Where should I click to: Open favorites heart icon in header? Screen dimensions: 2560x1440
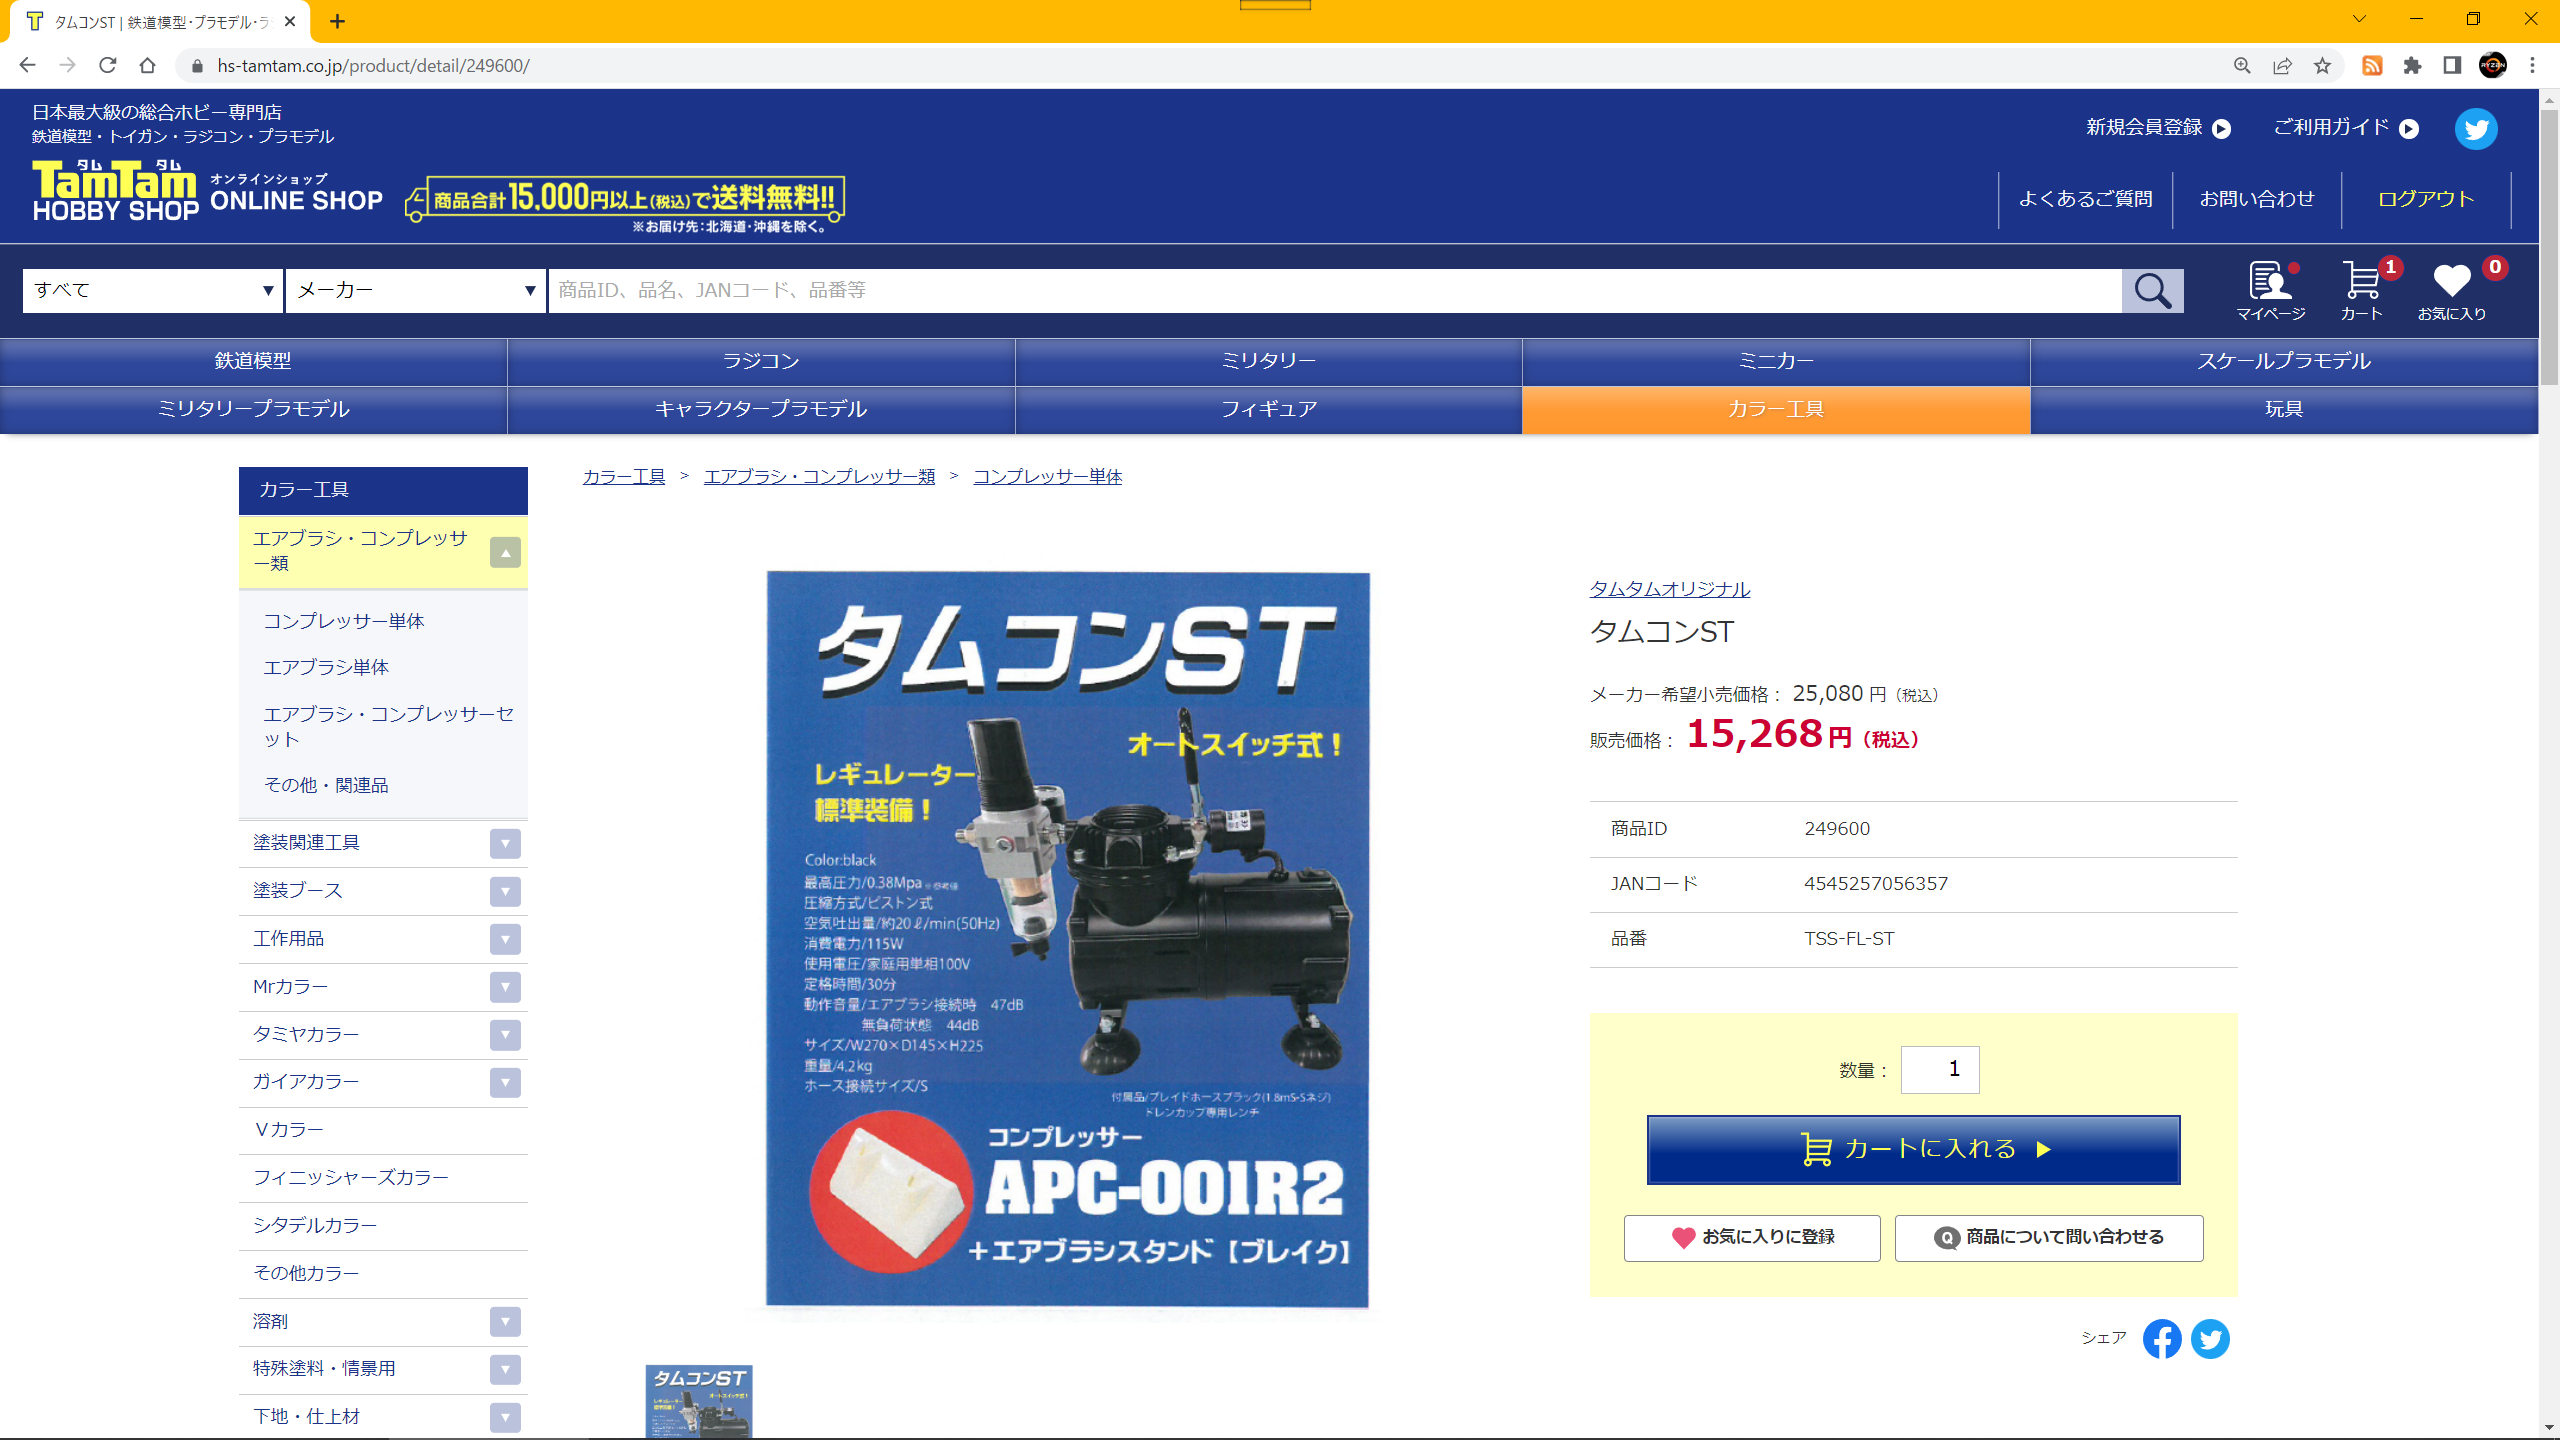click(x=2452, y=291)
